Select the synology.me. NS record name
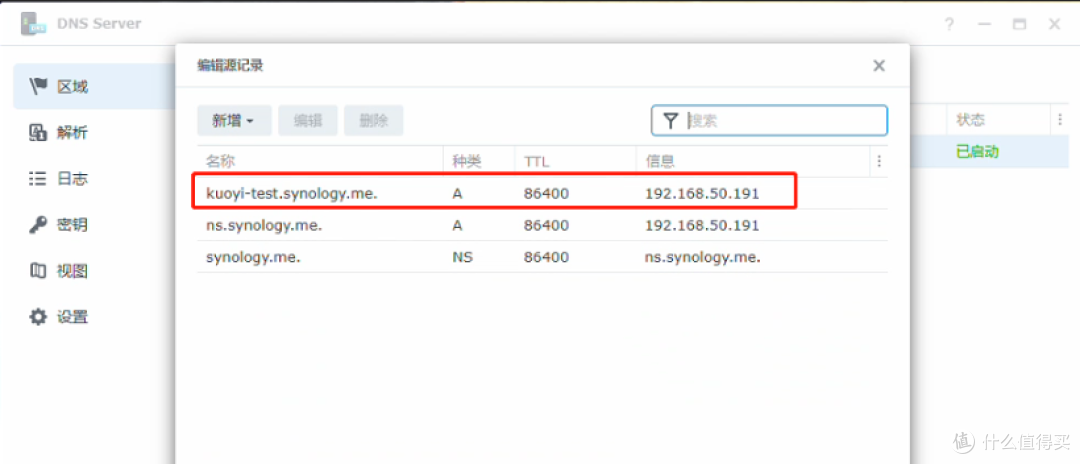 coord(253,257)
